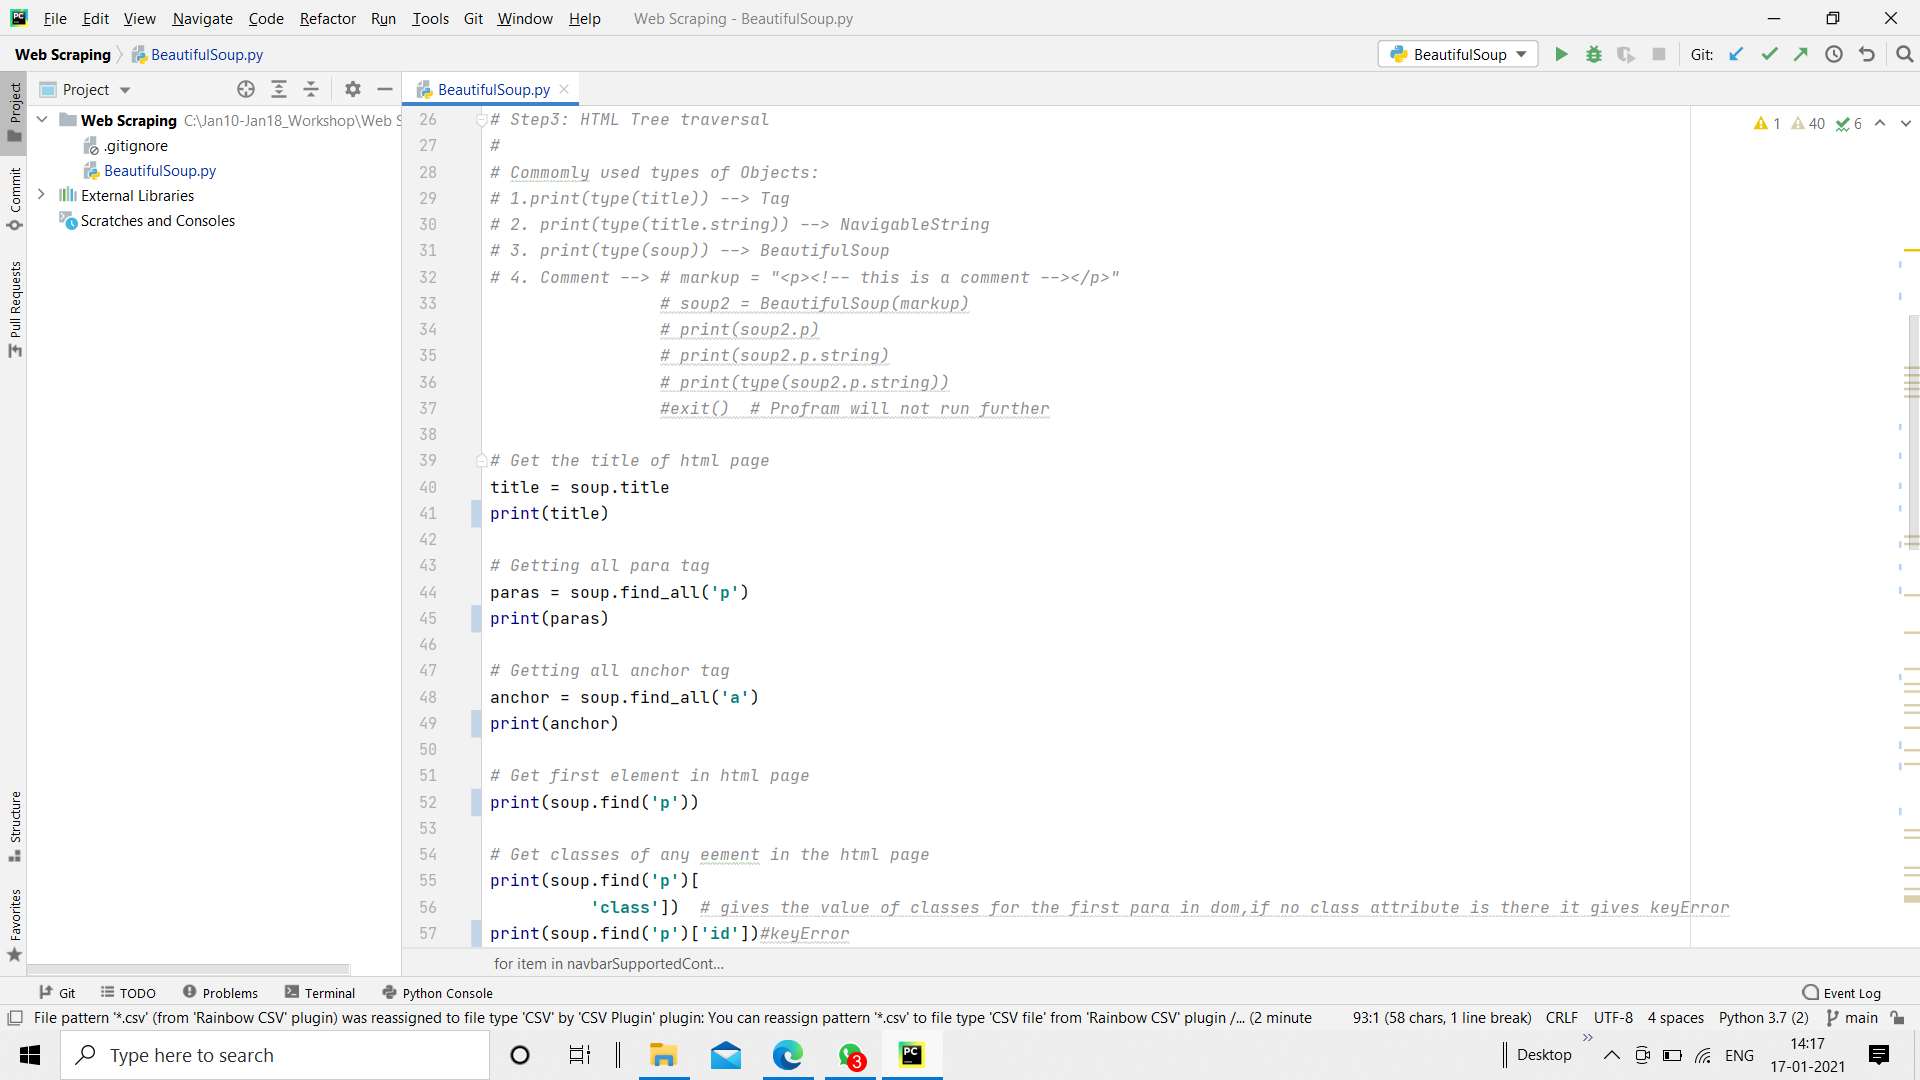This screenshot has height=1080, width=1920.
Task: Click the Windows search box
Action: (x=275, y=1055)
